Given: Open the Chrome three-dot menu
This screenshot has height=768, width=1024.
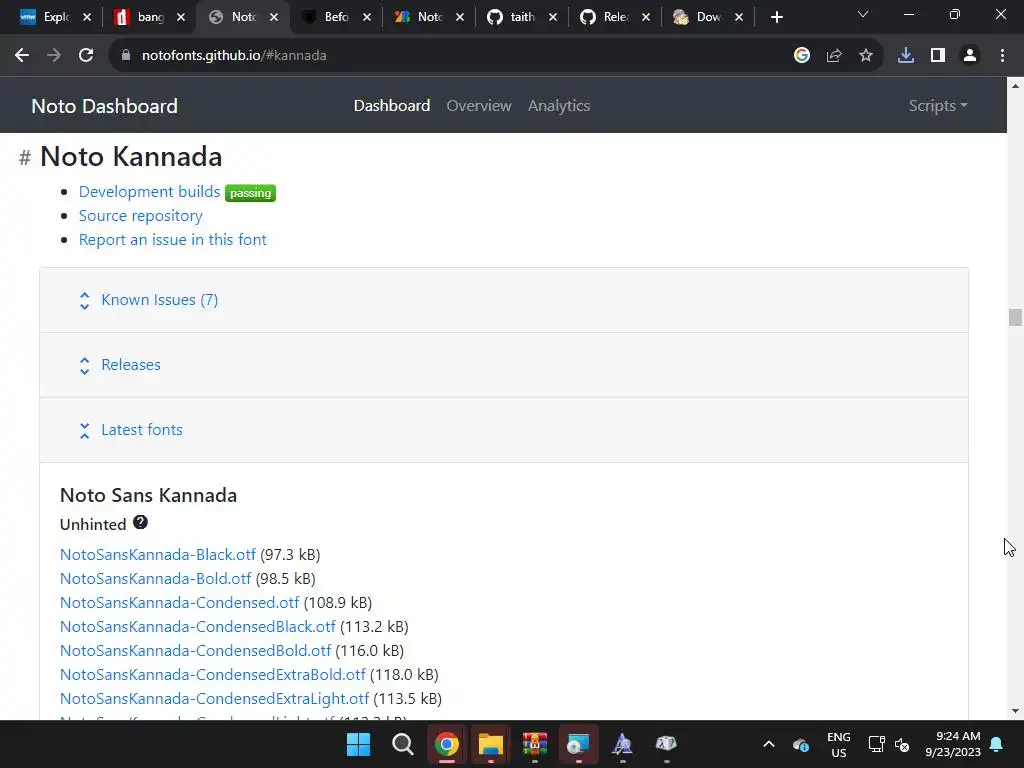Looking at the screenshot, I should coord(1002,56).
